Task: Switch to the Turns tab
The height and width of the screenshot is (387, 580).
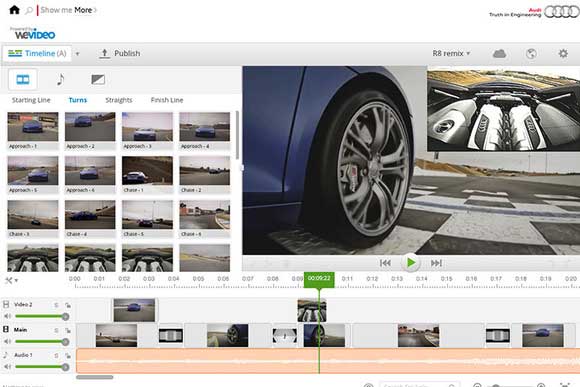Action: pyautogui.click(x=78, y=100)
